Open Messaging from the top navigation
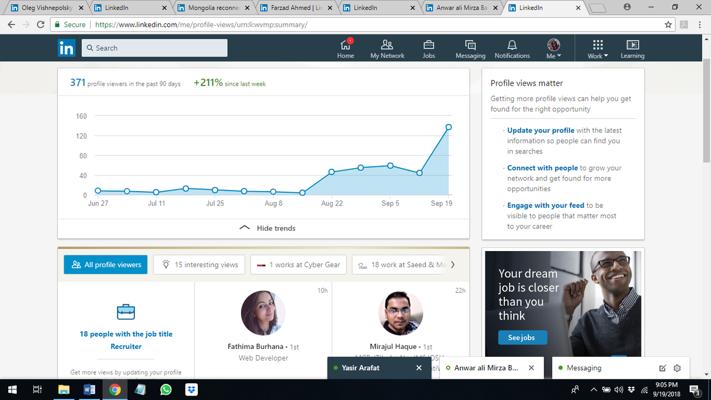 click(470, 49)
